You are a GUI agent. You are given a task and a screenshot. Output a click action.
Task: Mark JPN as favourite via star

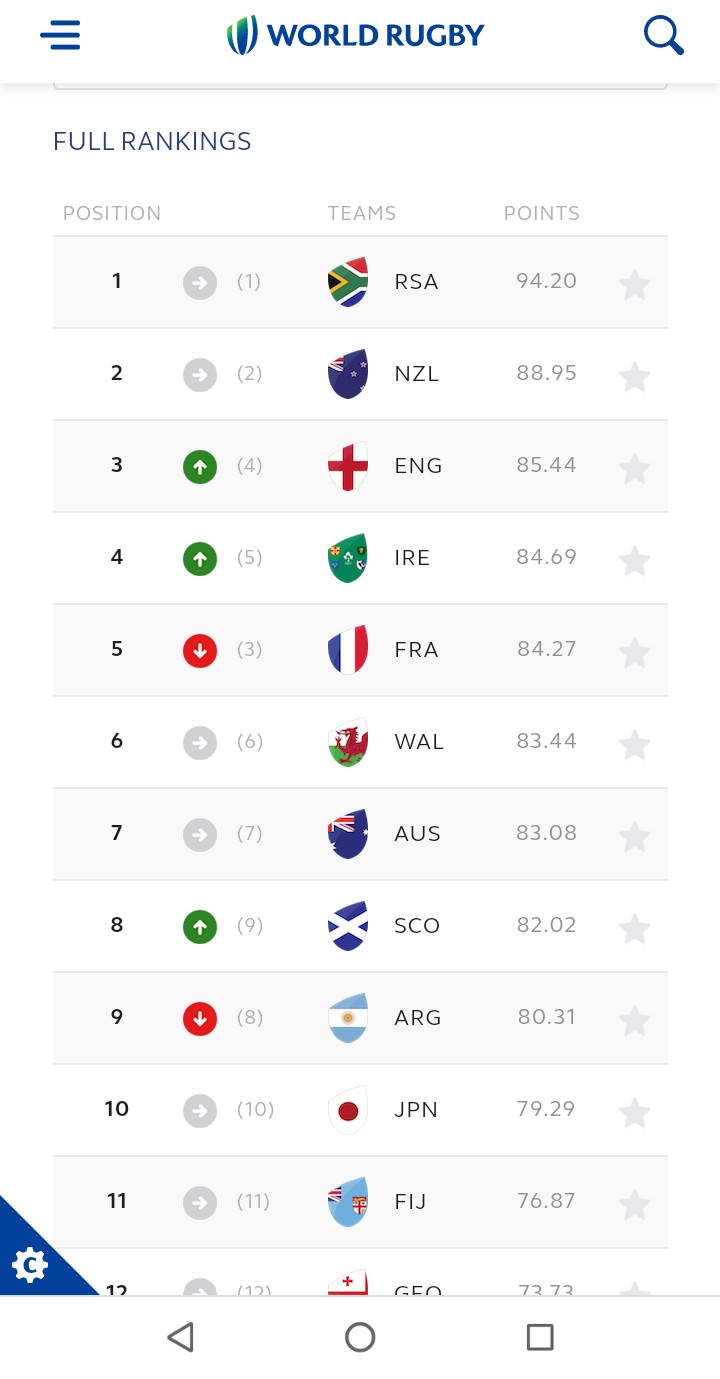tap(634, 1112)
